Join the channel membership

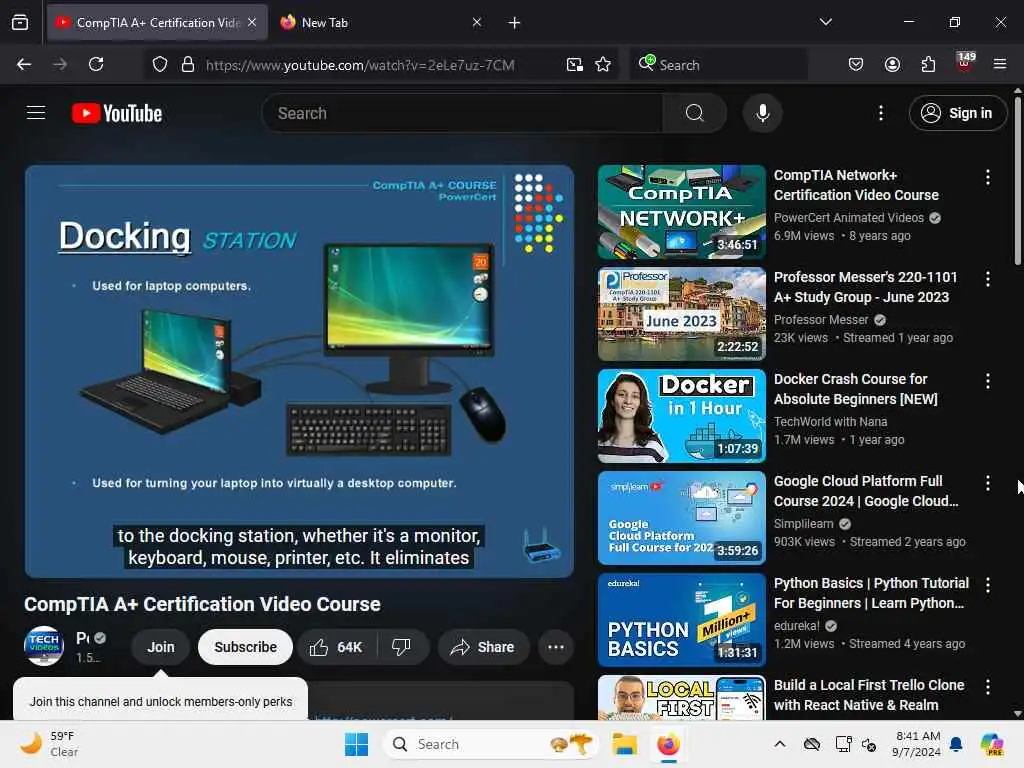pos(161,647)
